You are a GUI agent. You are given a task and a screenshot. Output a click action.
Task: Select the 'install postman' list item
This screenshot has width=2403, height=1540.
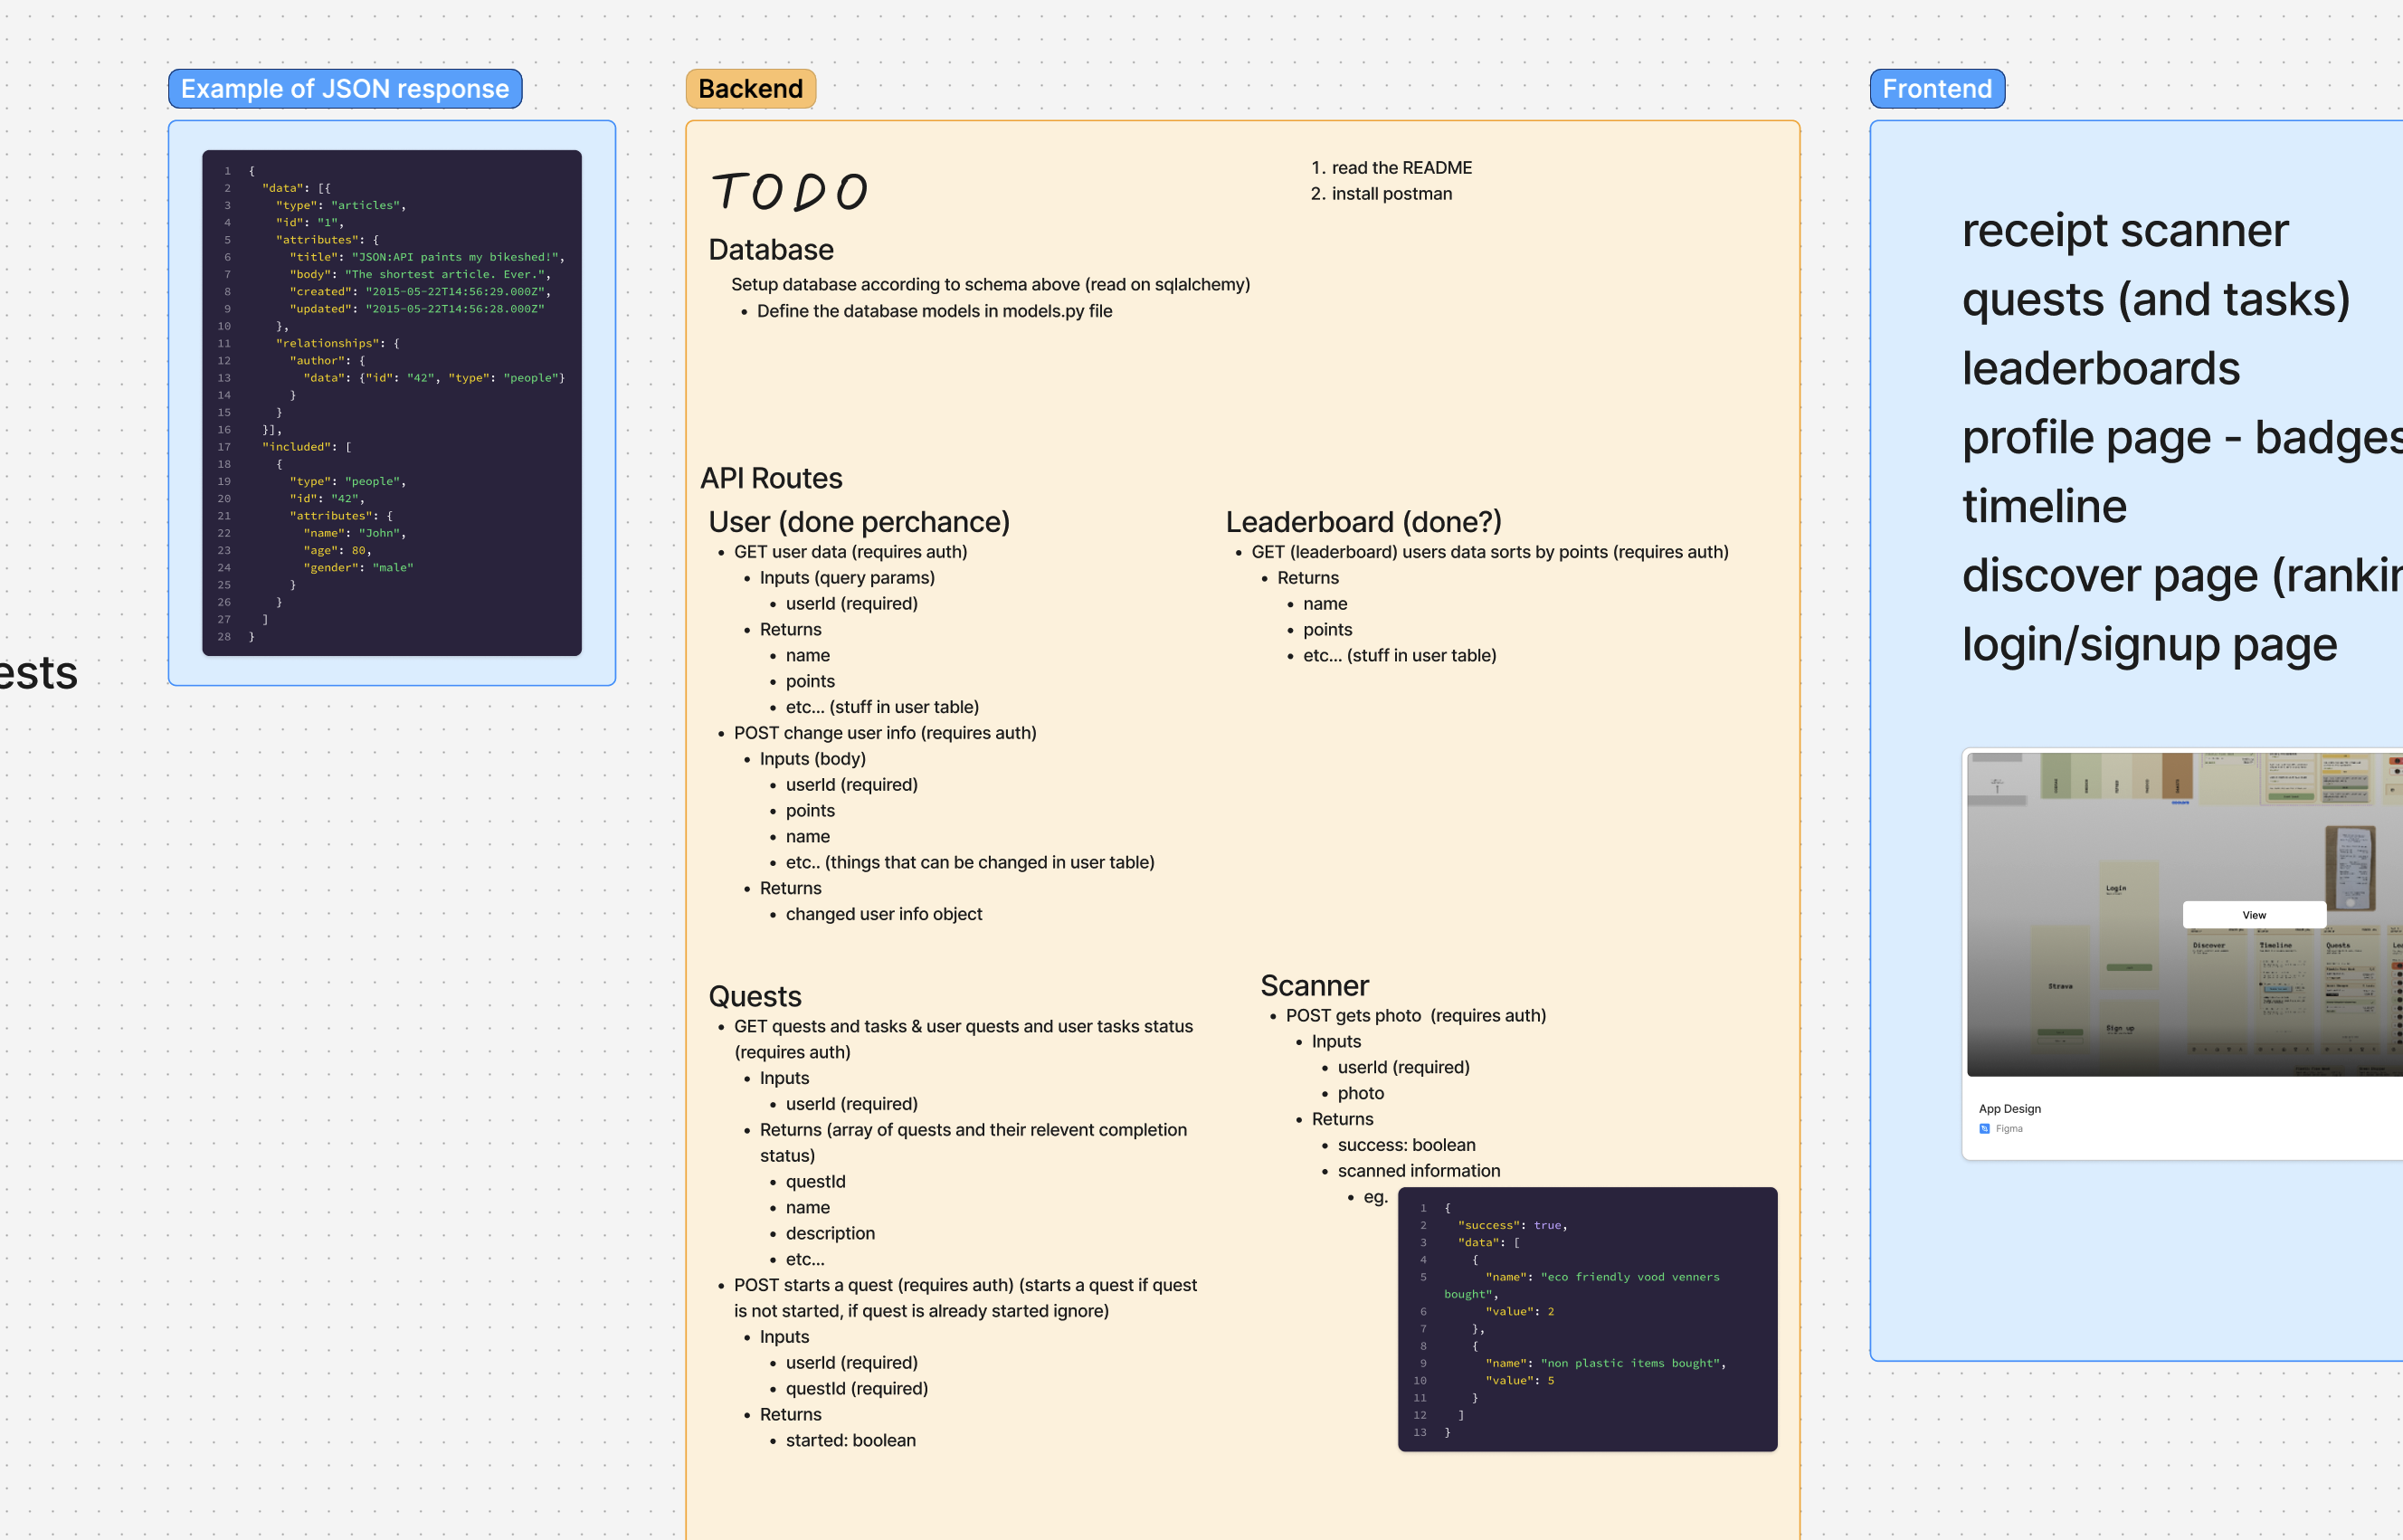[x=1391, y=194]
